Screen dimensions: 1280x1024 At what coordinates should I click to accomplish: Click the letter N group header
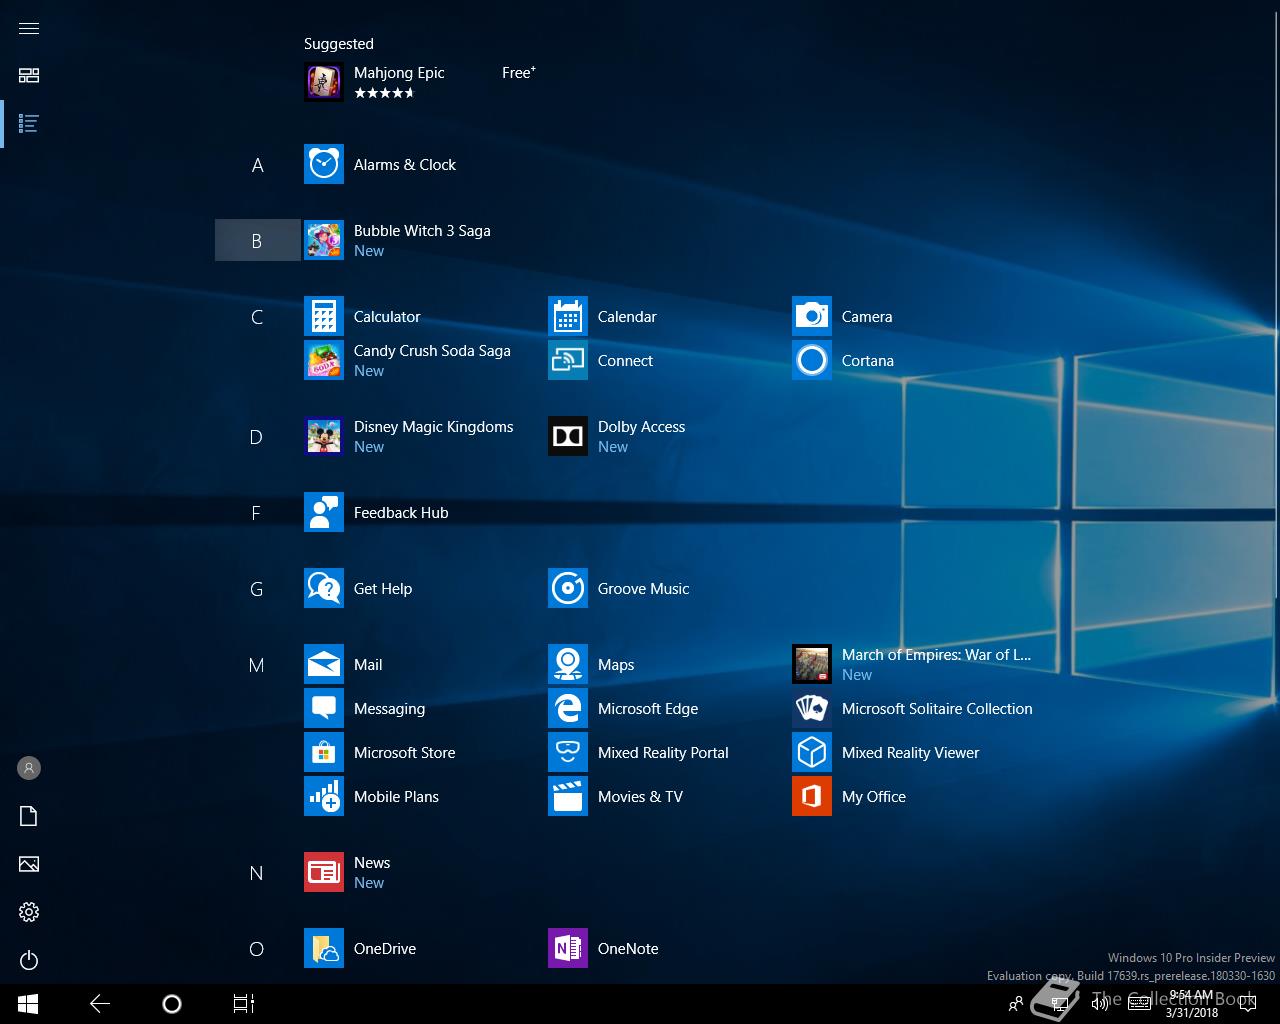point(257,873)
